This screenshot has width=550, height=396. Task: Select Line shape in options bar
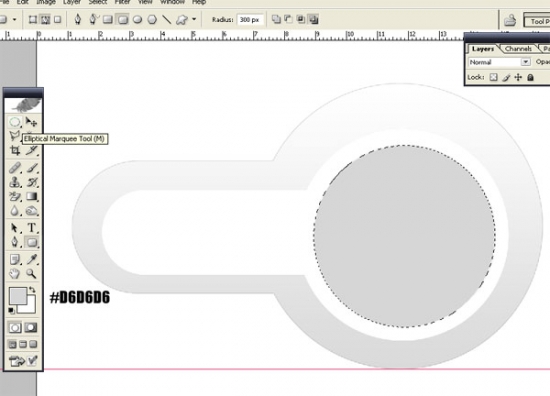167,20
